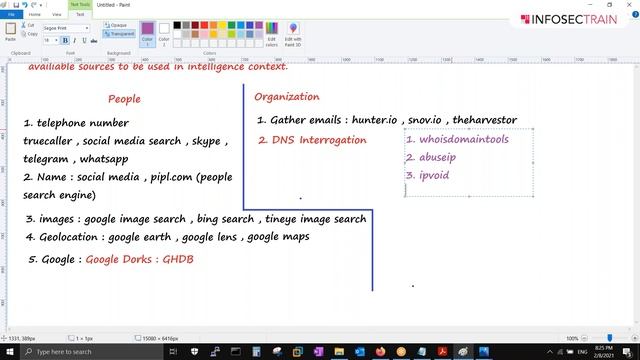Open Adobe Acrobat from the taskbar
Image resolution: width=640 pixels, height=360 pixels.
point(442,351)
